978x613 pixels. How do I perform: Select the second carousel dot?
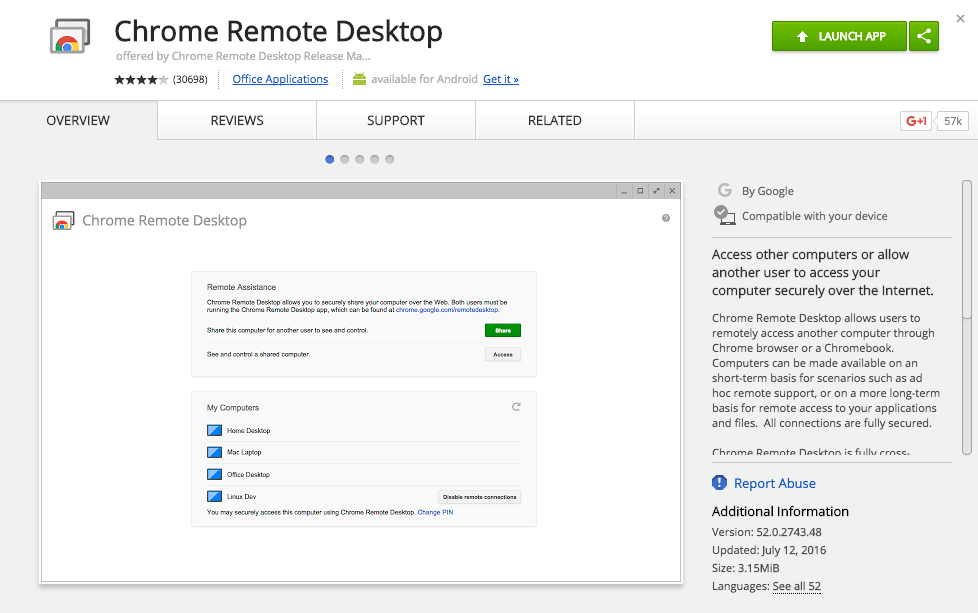click(x=344, y=159)
